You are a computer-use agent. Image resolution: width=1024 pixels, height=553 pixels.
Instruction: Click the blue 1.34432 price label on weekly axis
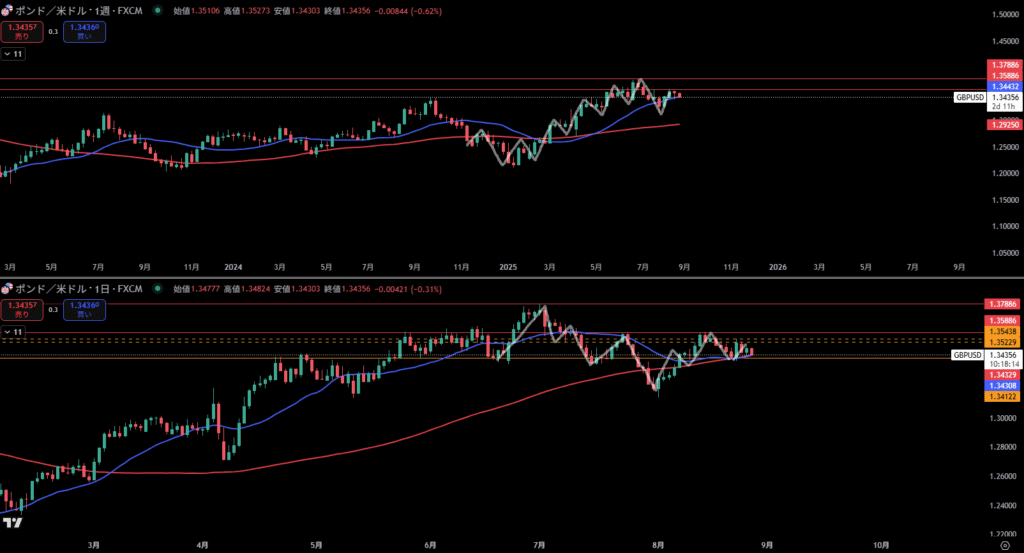pos(1005,86)
